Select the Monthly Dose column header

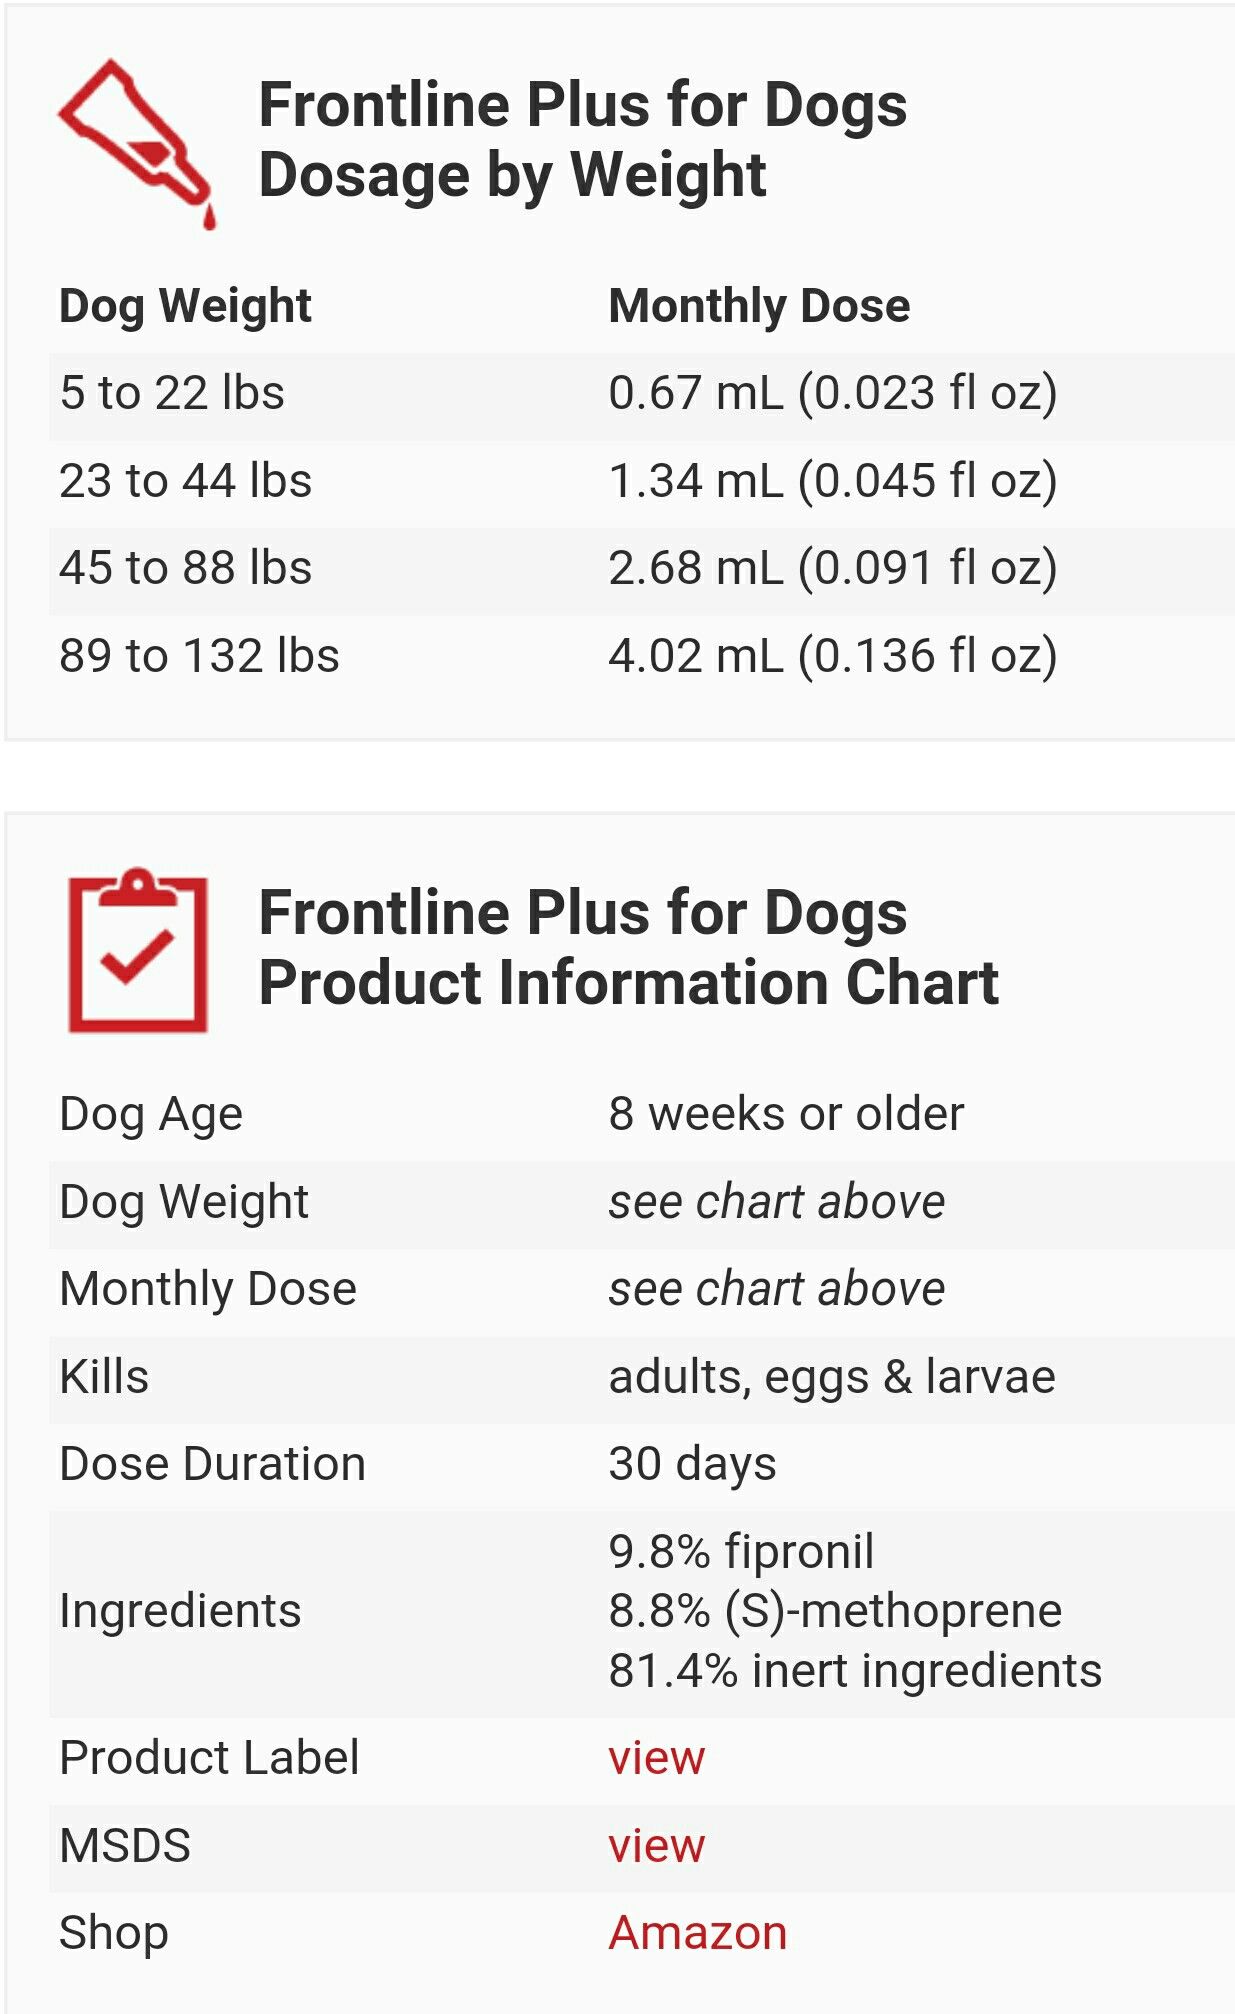pos(759,305)
